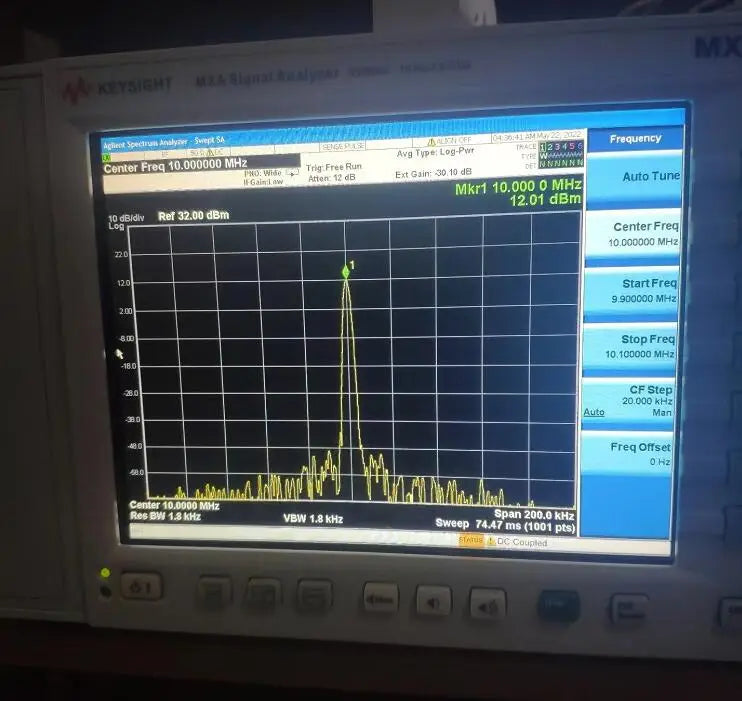The image size is (742, 701).
Task: Select trace number 2 in TRACE row
Action: point(550,147)
